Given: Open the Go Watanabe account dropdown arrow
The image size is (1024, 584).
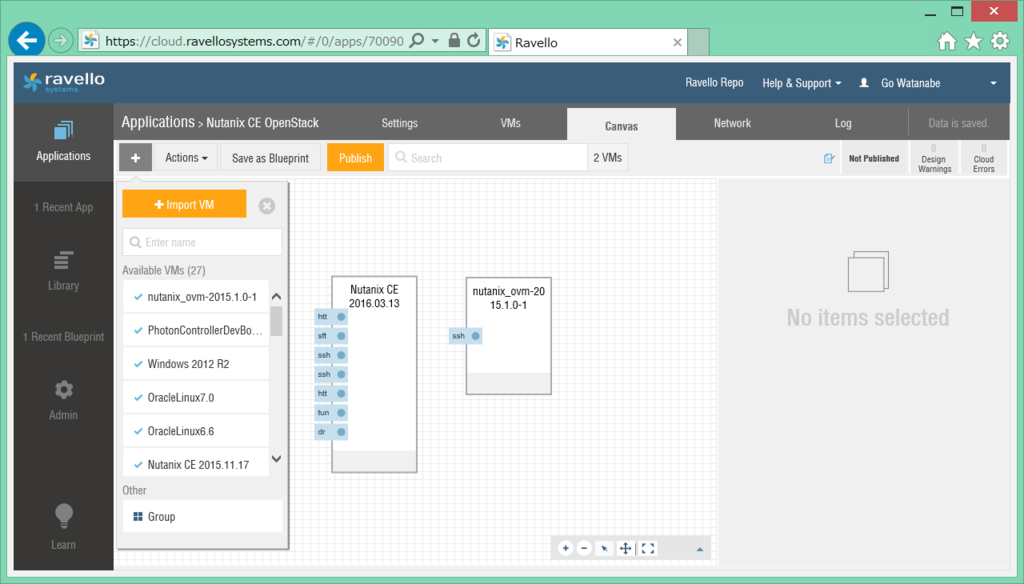Looking at the screenshot, I should point(993,83).
